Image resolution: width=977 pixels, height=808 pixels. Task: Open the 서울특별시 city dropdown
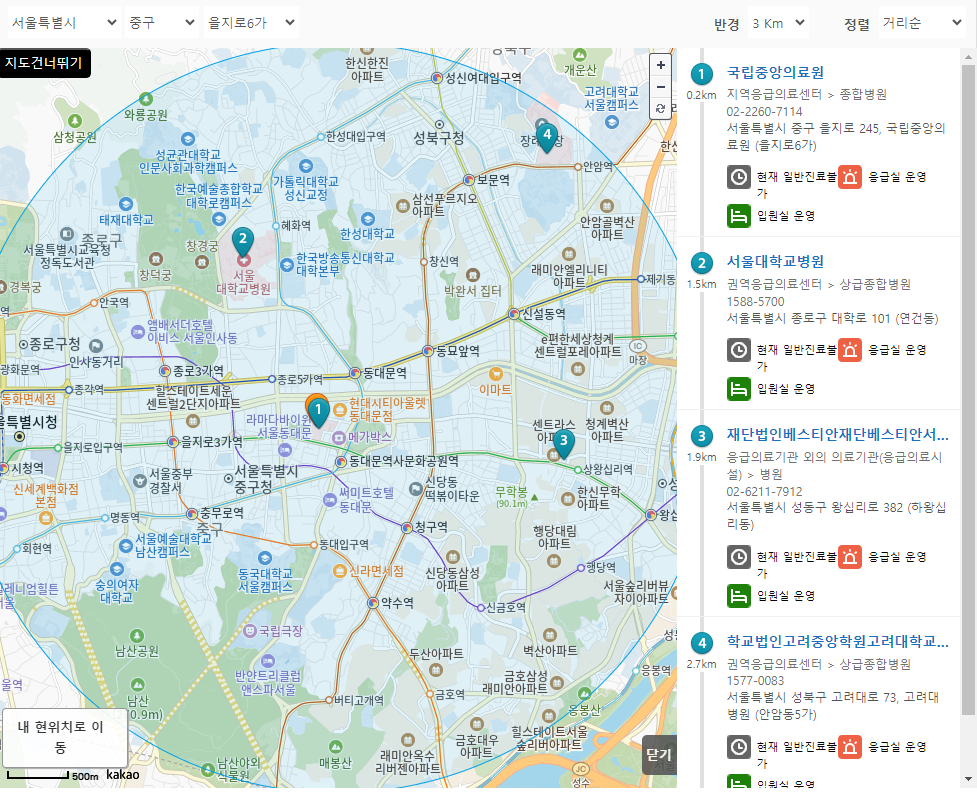point(64,23)
